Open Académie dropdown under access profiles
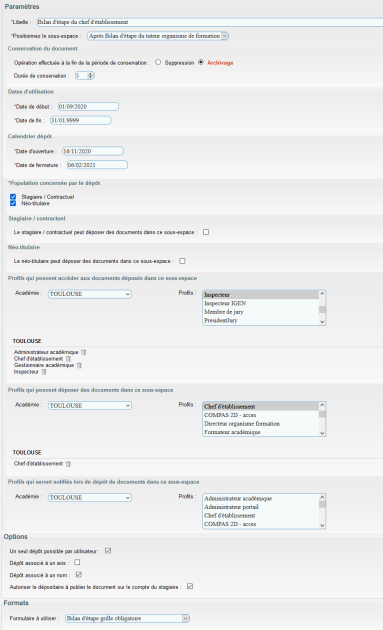383x630 pixels. pyautogui.click(x=90, y=294)
